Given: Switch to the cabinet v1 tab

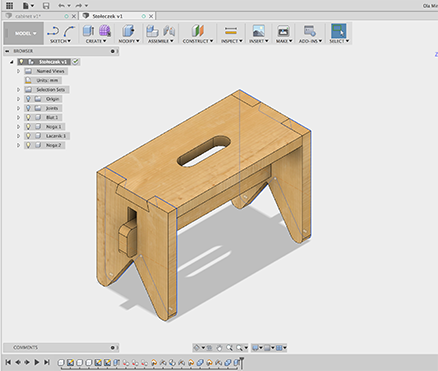Looking at the screenshot, I should click(x=28, y=16).
